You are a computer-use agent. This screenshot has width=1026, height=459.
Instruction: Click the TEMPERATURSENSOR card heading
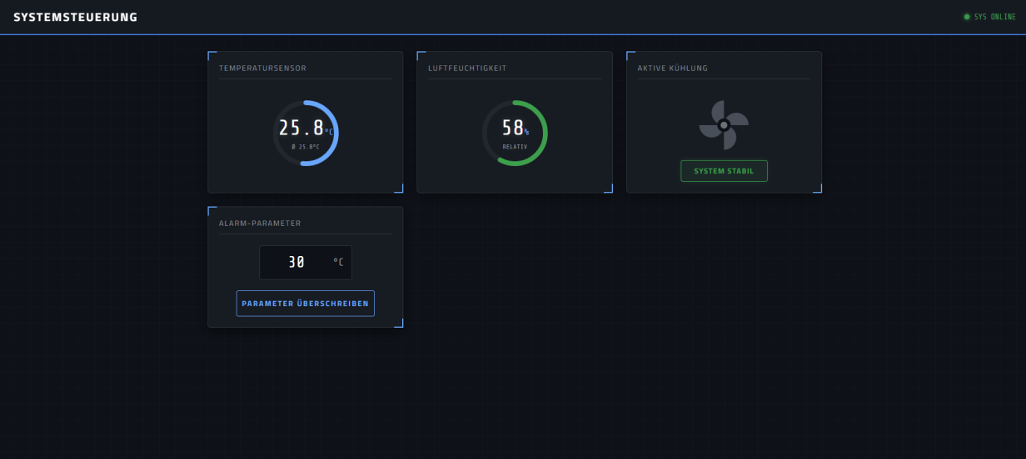point(262,68)
